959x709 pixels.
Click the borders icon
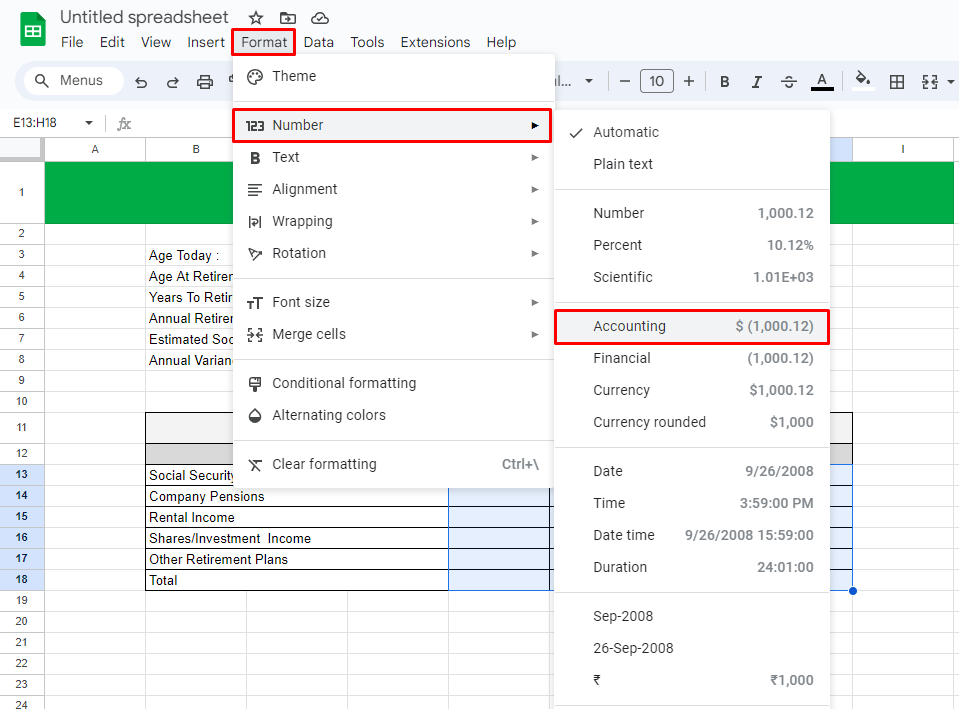coord(897,81)
